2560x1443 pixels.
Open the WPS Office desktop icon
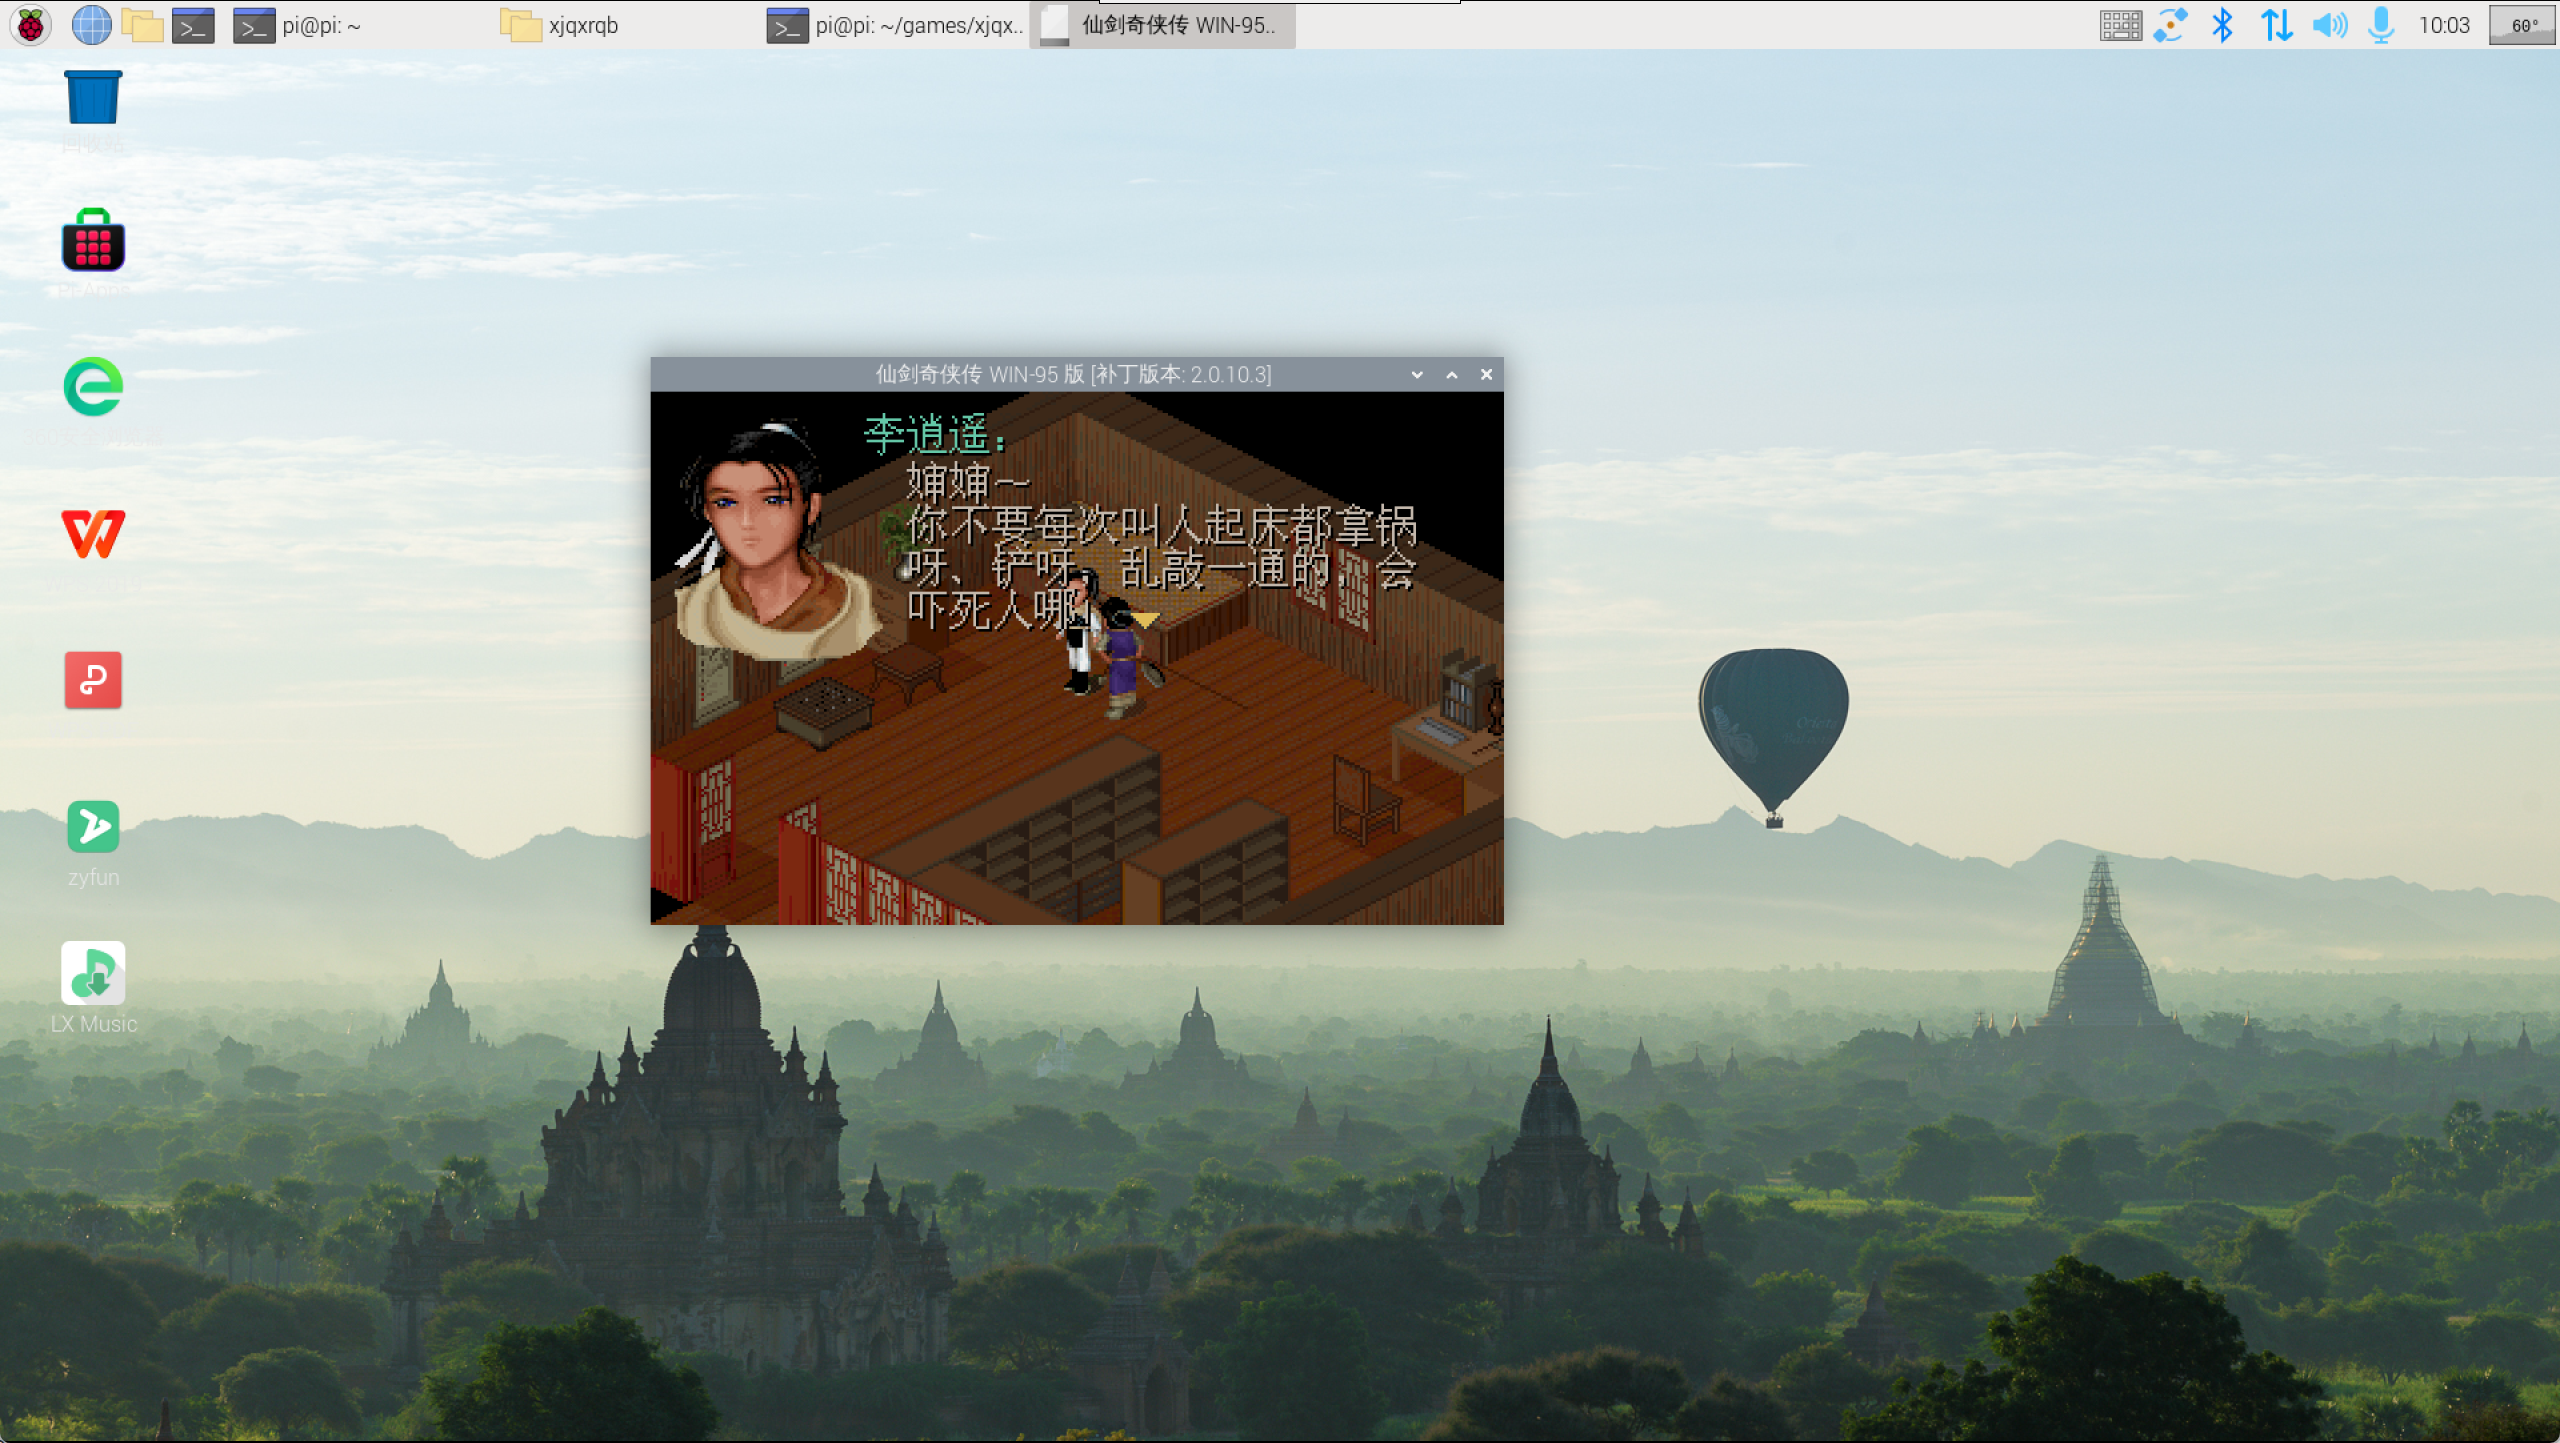coord(93,533)
